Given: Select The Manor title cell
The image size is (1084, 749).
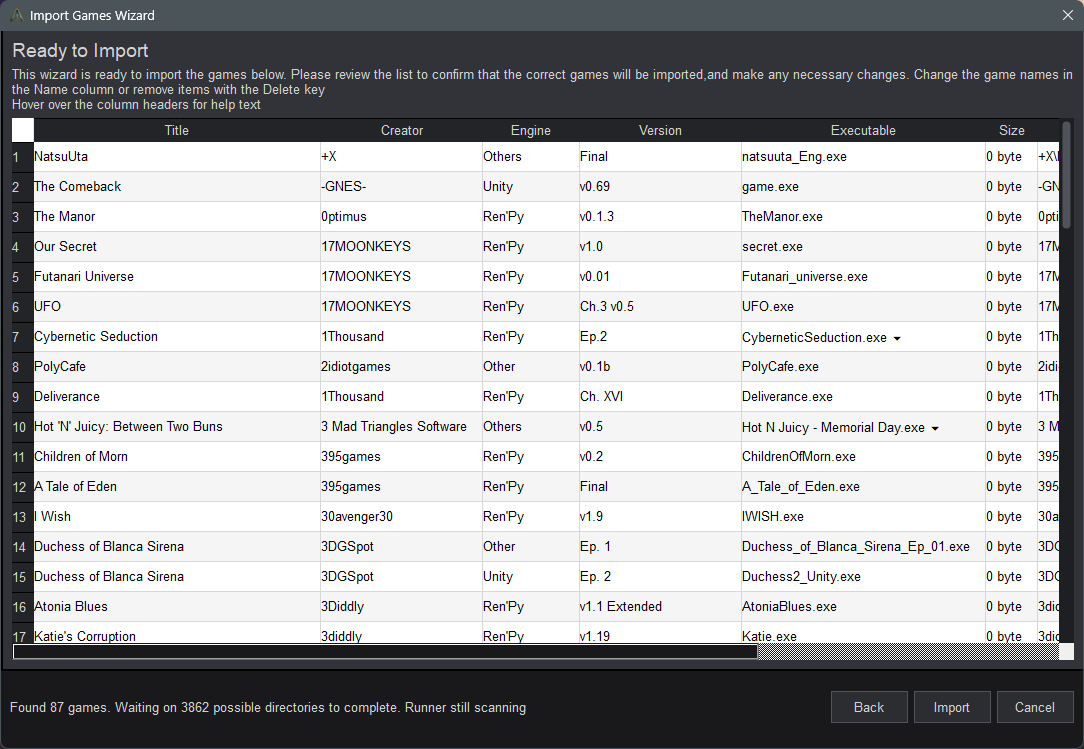Looking at the screenshot, I should pos(177,216).
